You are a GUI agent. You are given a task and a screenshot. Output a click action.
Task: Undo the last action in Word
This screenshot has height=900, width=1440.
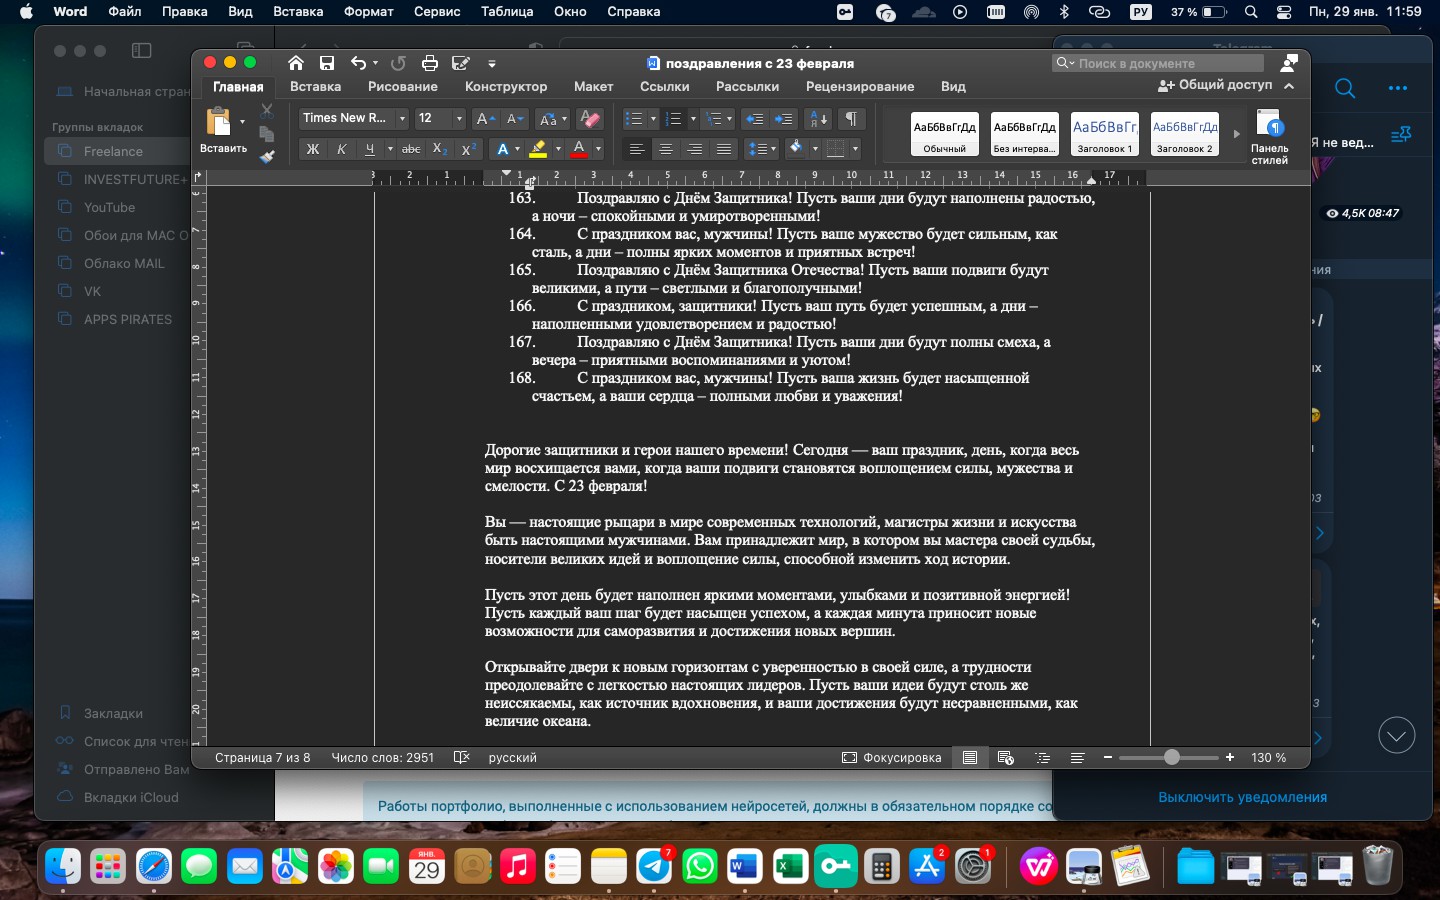click(358, 63)
